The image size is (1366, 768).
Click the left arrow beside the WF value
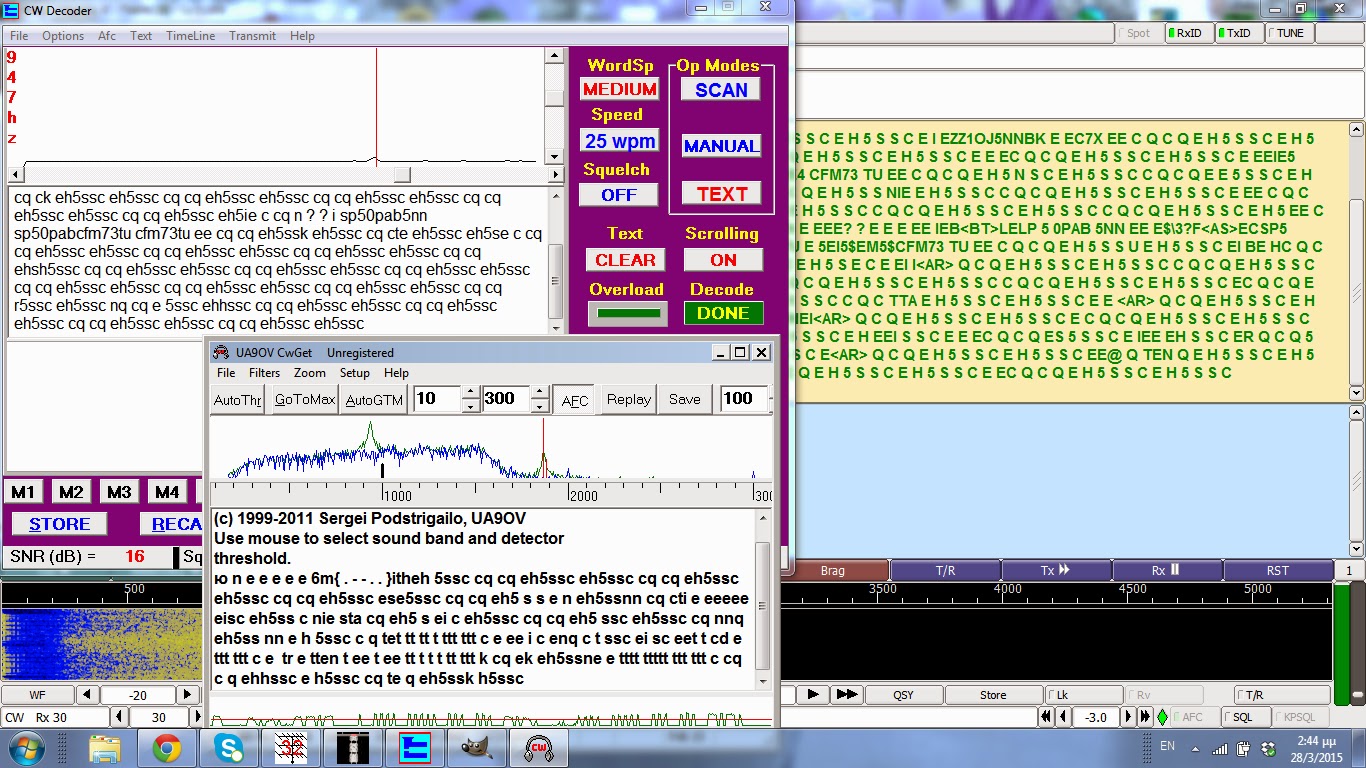[x=86, y=694]
